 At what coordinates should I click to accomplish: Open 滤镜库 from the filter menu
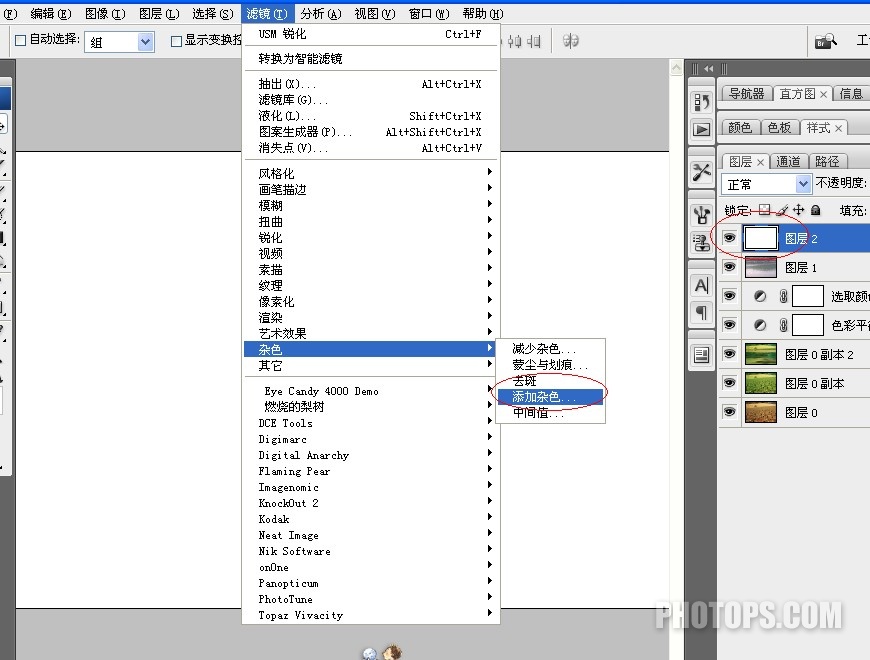click(371, 100)
